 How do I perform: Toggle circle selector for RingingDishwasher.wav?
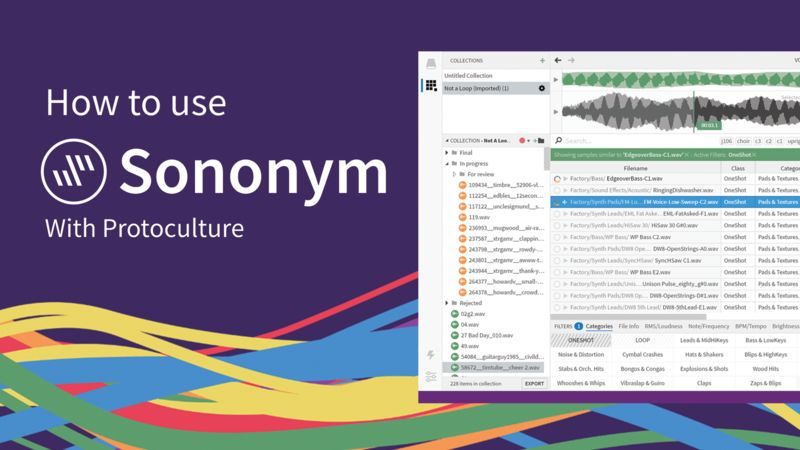pos(557,190)
